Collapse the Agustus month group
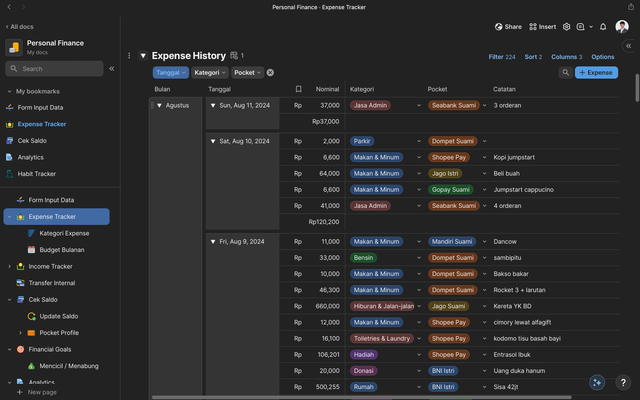Image resolution: width=640 pixels, height=400 pixels. pyautogui.click(x=160, y=105)
